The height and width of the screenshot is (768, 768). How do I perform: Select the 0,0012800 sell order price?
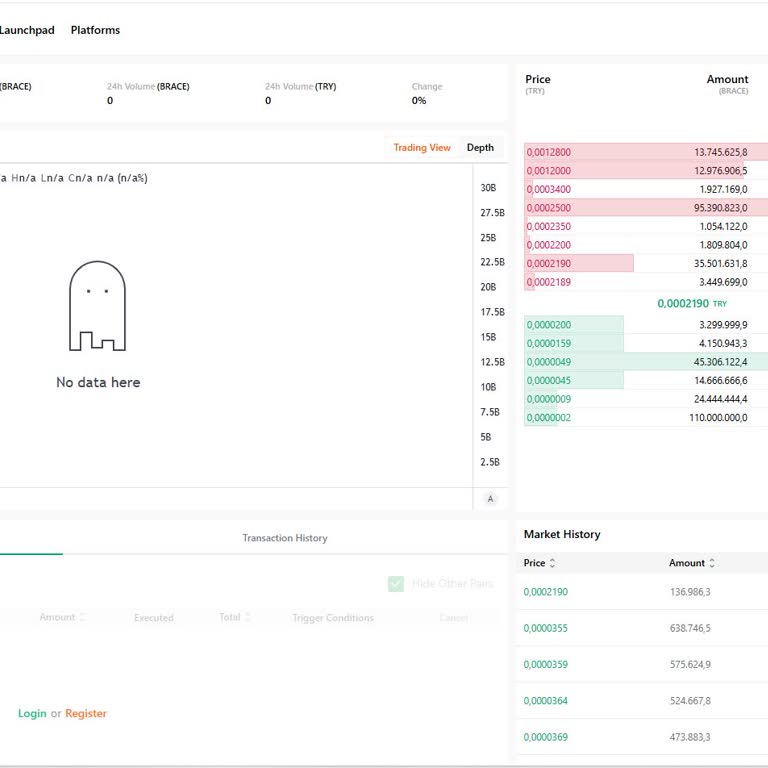(548, 152)
